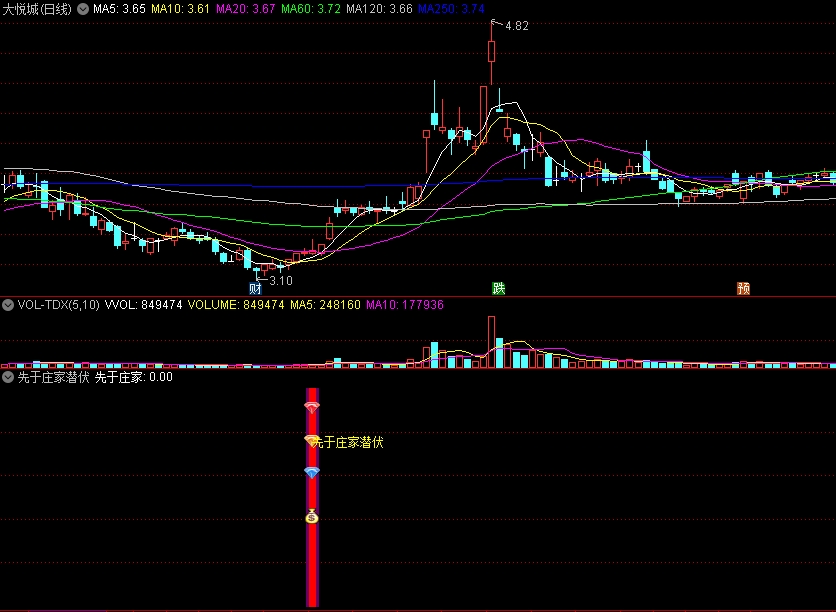Click the blue diamond signal icon
This screenshot has width=836, height=612.
coord(312,472)
